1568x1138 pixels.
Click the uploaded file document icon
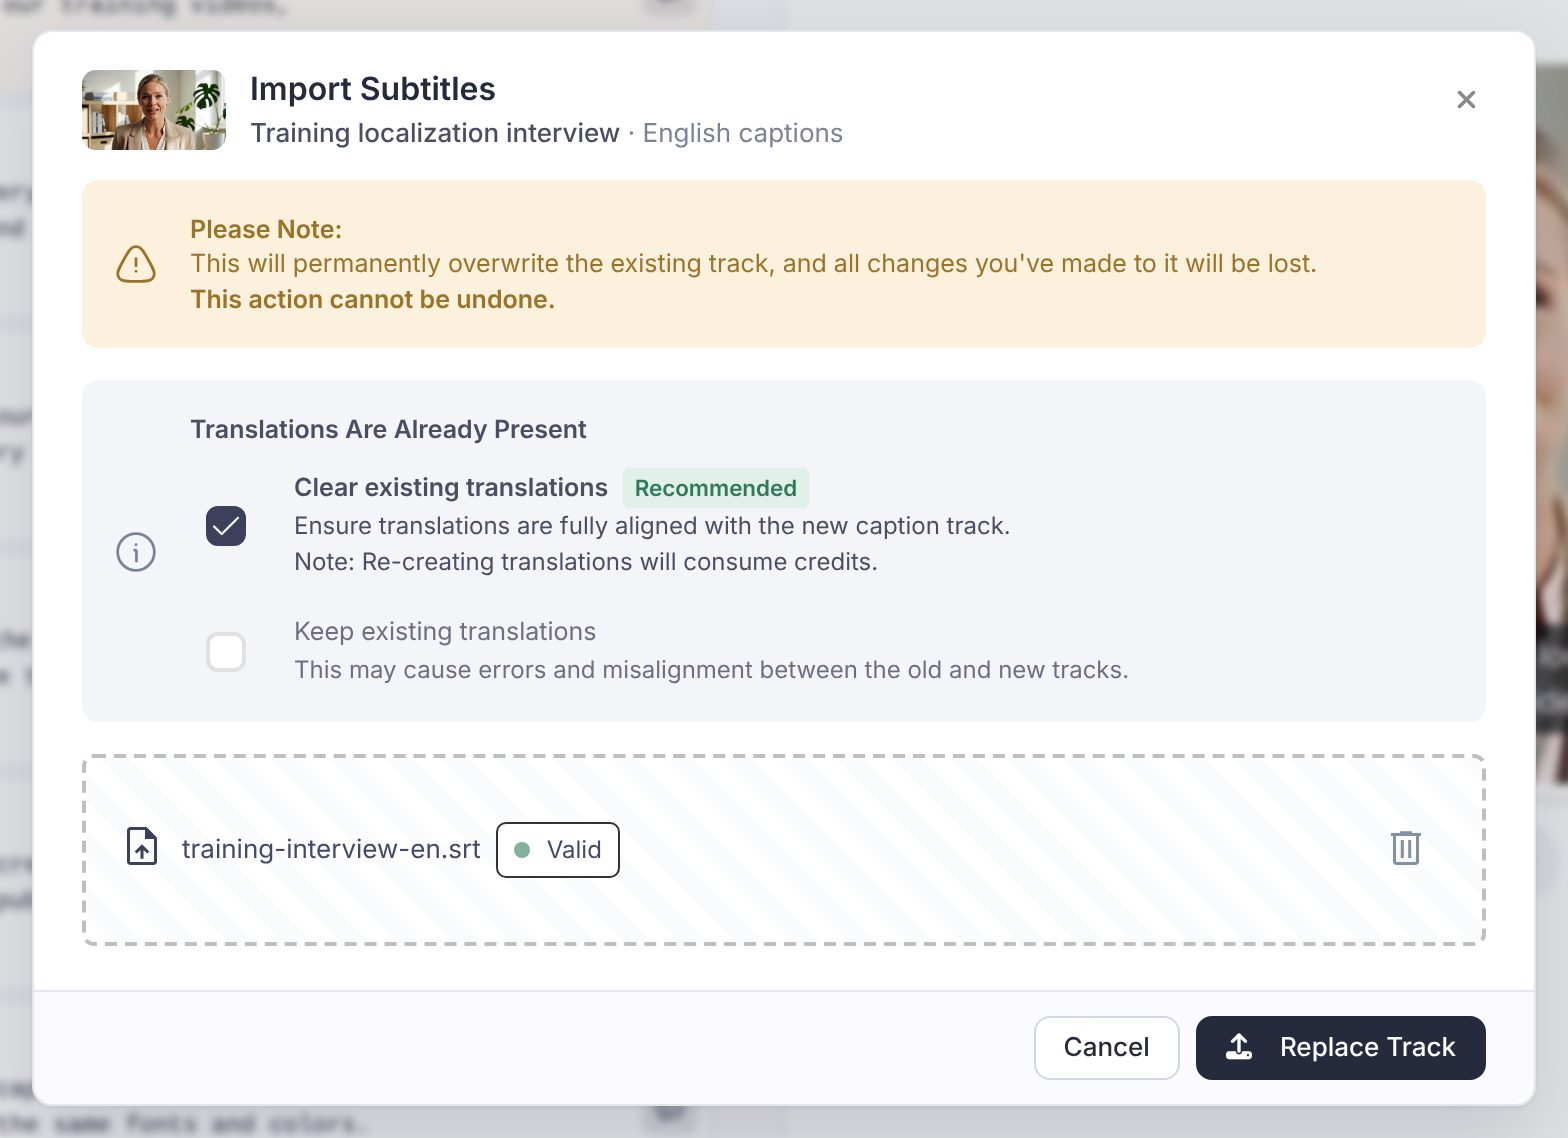[x=142, y=847]
